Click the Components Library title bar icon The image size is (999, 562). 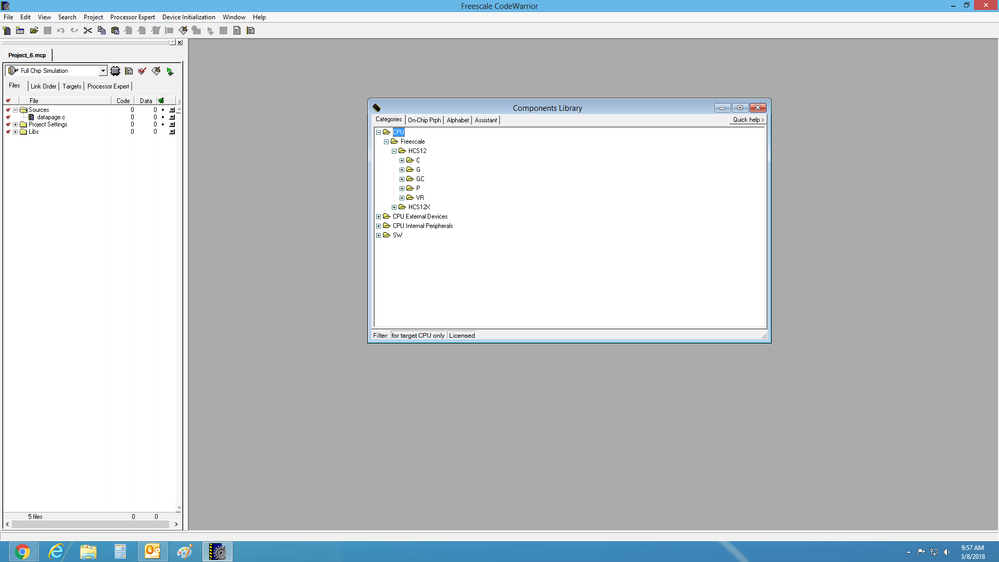[377, 108]
